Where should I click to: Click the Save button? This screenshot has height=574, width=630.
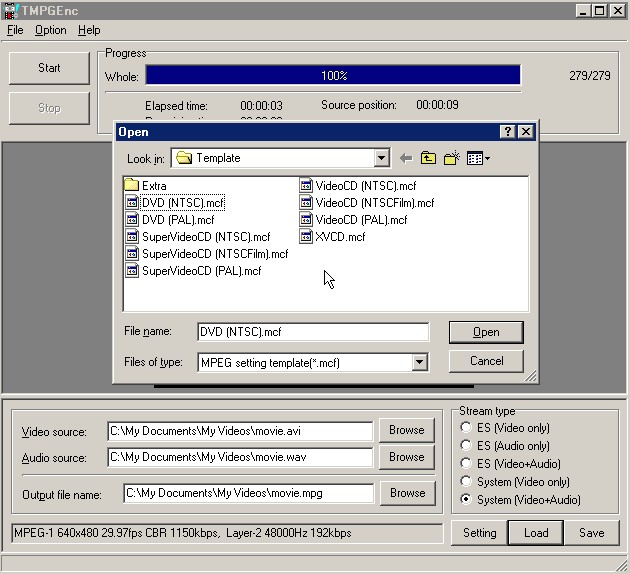tap(591, 533)
